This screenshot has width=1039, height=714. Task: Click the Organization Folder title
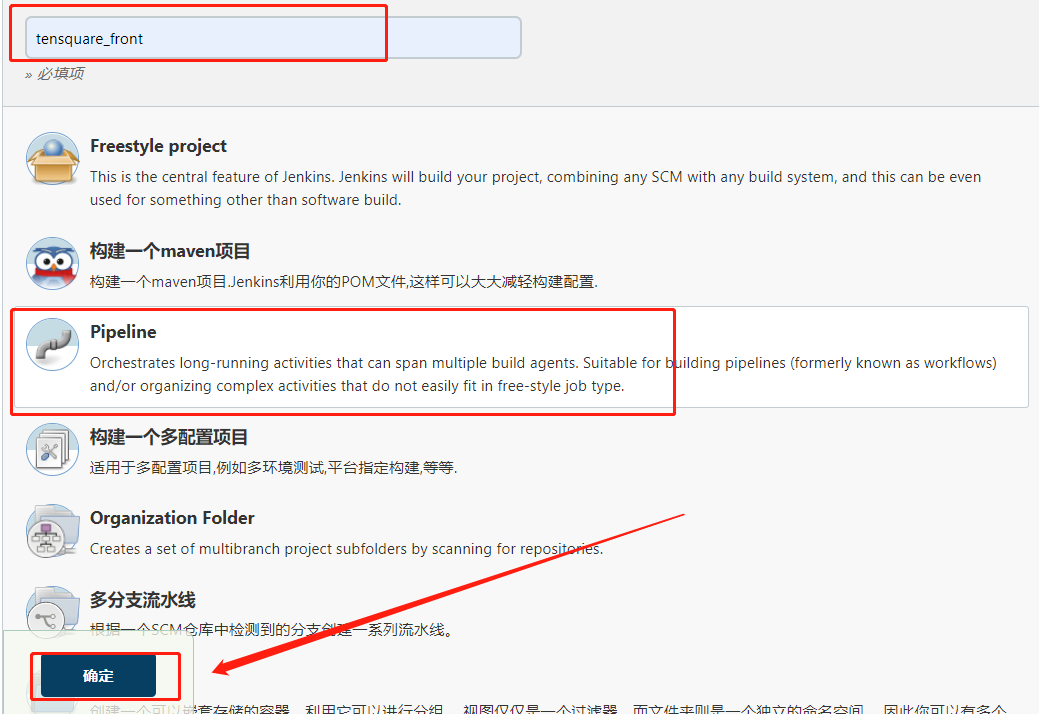pyautogui.click(x=172, y=518)
